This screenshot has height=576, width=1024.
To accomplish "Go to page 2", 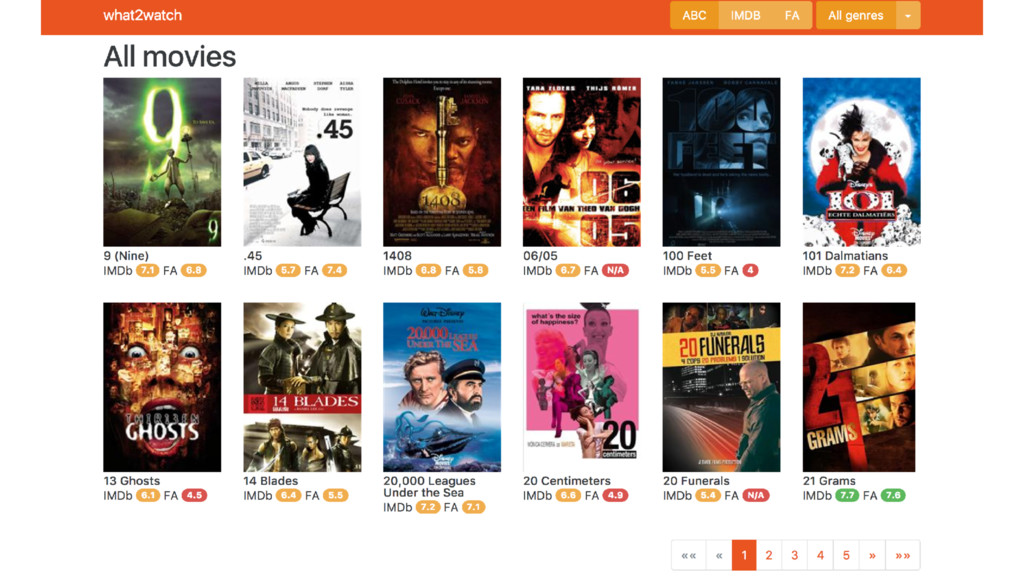I will [x=769, y=555].
